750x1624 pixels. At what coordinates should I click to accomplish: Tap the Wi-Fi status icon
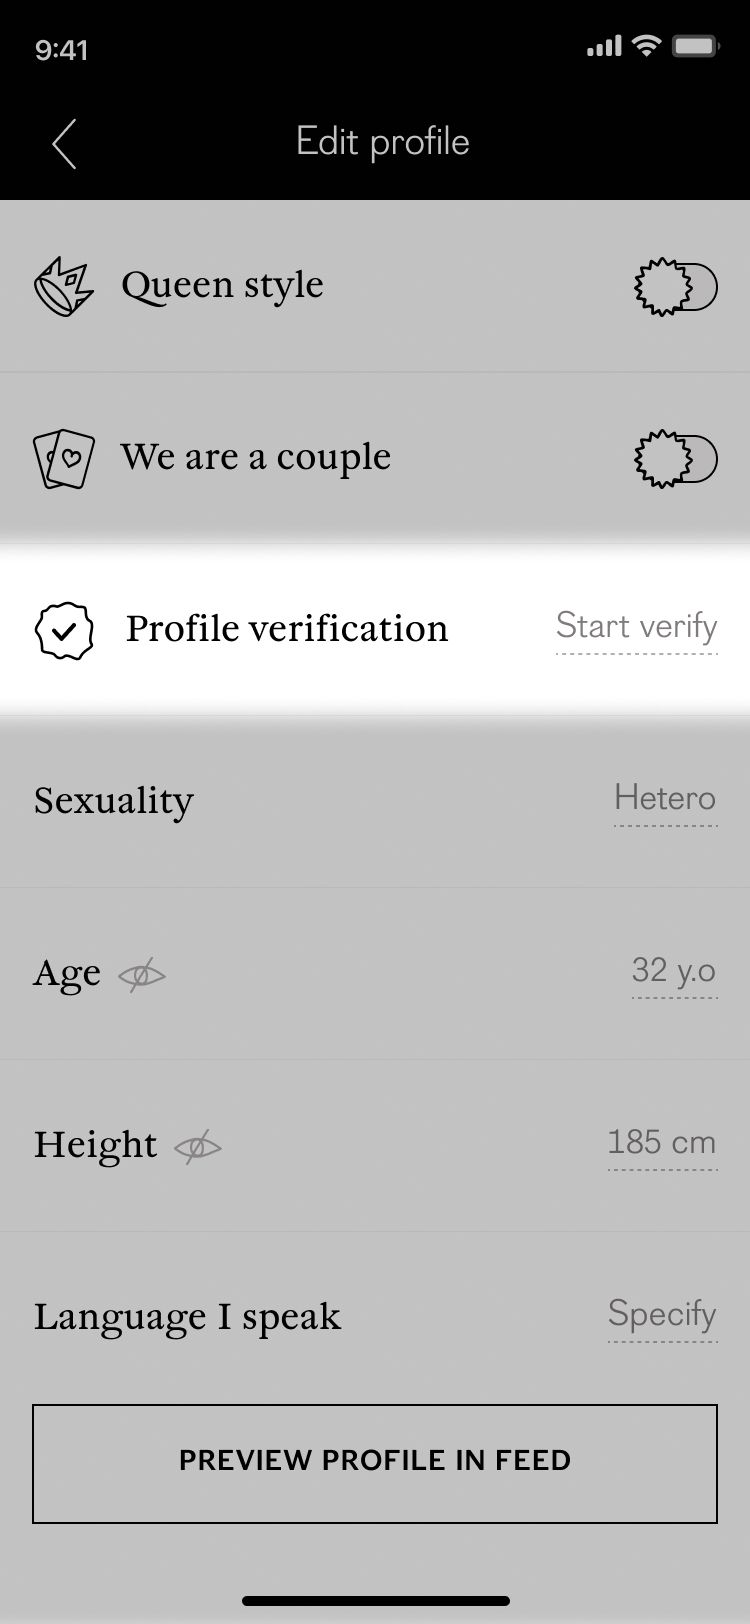648,46
